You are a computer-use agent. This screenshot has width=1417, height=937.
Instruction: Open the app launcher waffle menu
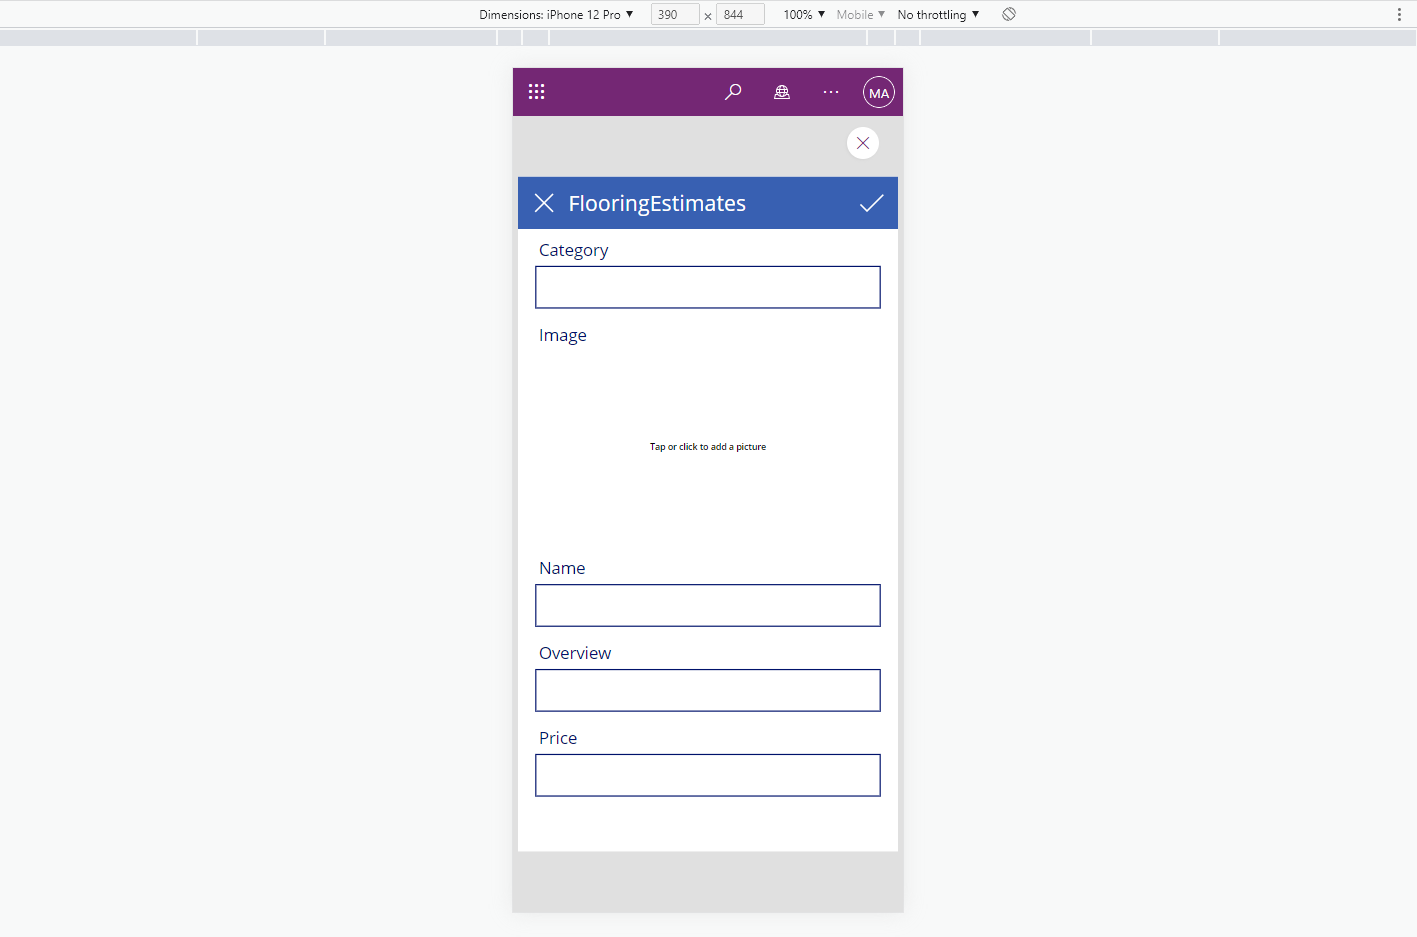[x=536, y=92]
